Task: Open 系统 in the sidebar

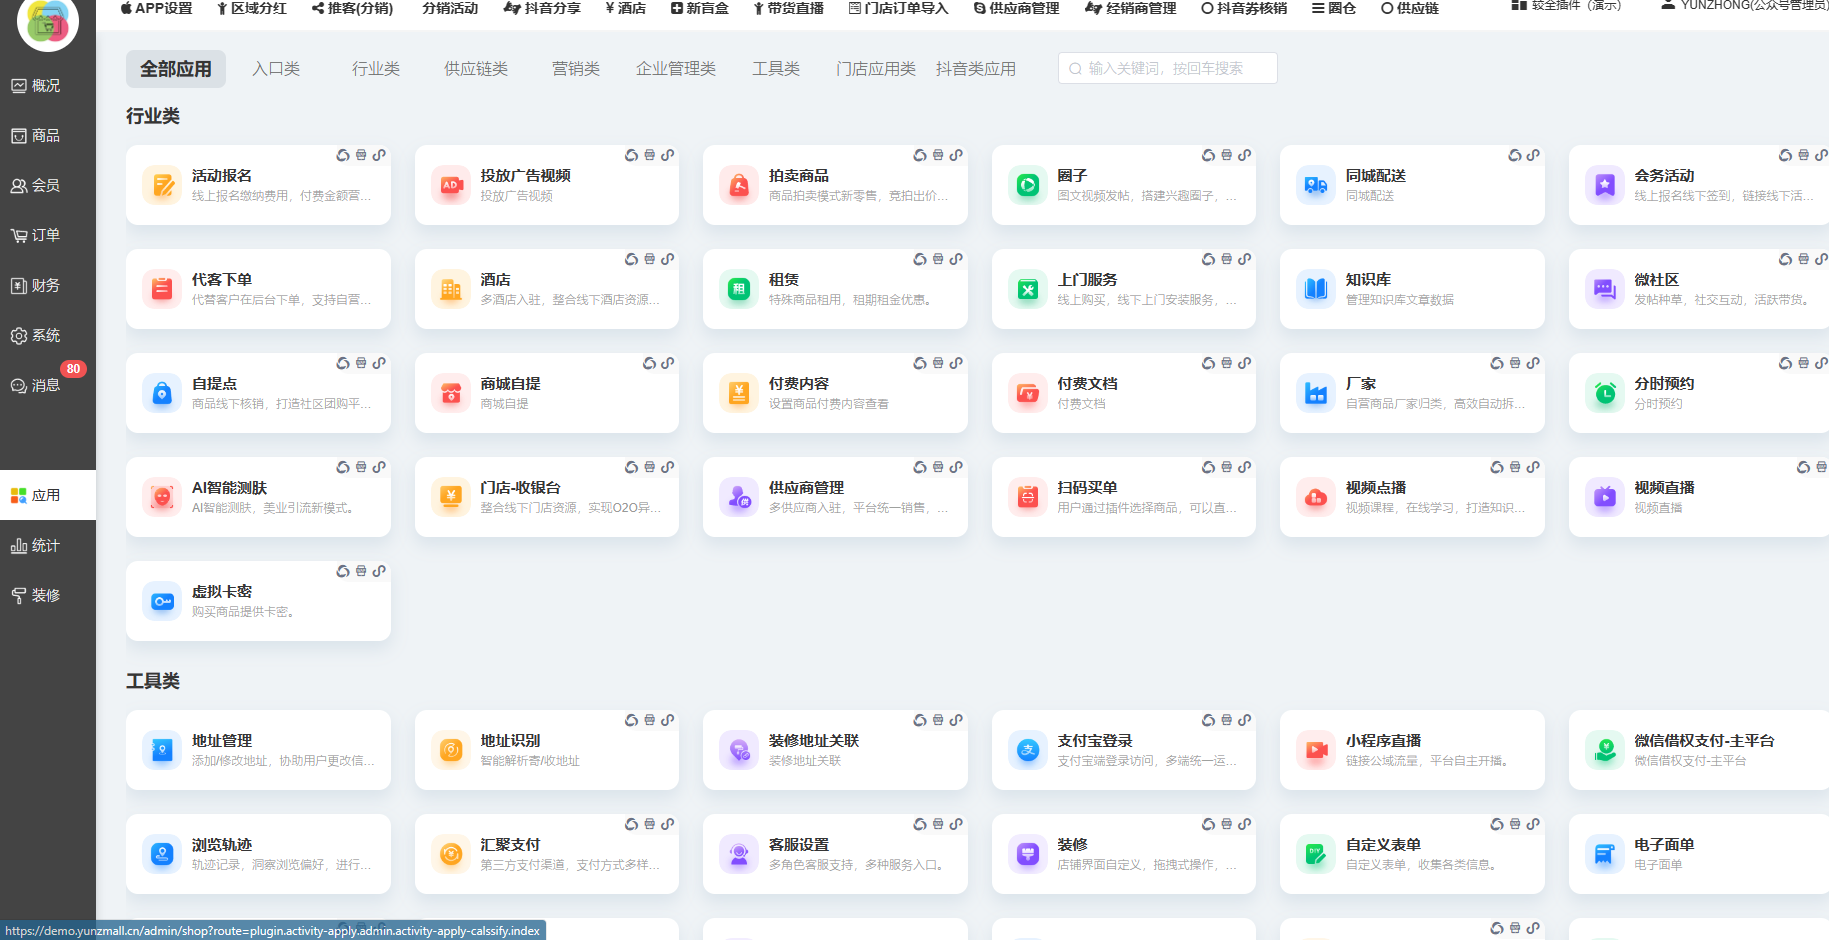Action: tap(48, 335)
